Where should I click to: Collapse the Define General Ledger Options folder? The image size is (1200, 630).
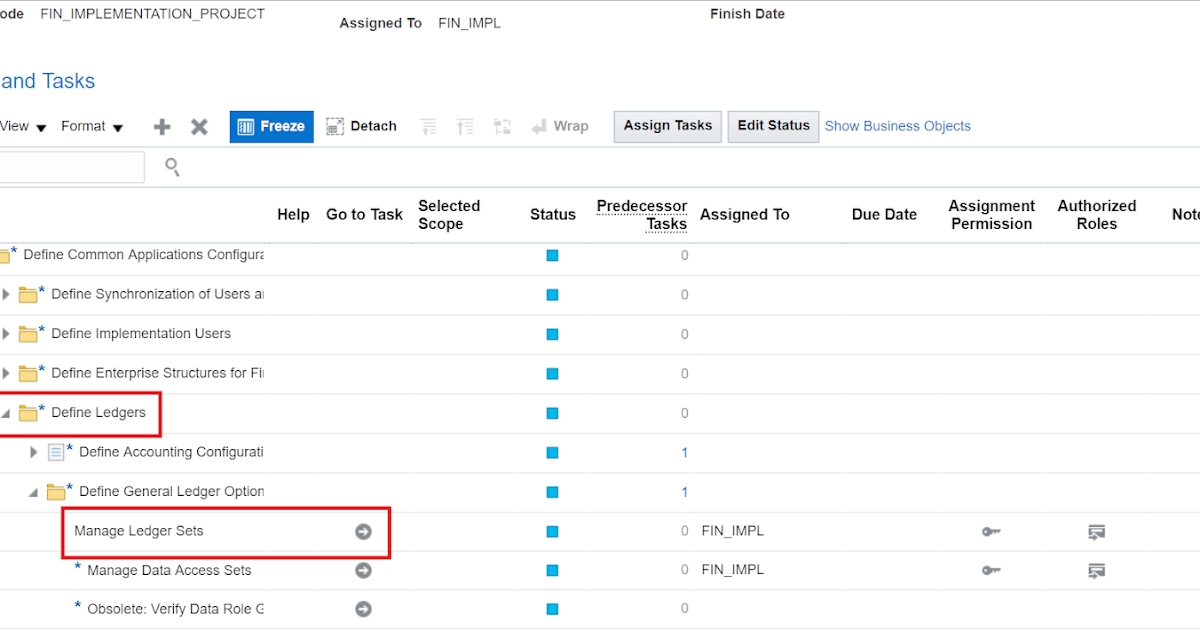[x=34, y=492]
